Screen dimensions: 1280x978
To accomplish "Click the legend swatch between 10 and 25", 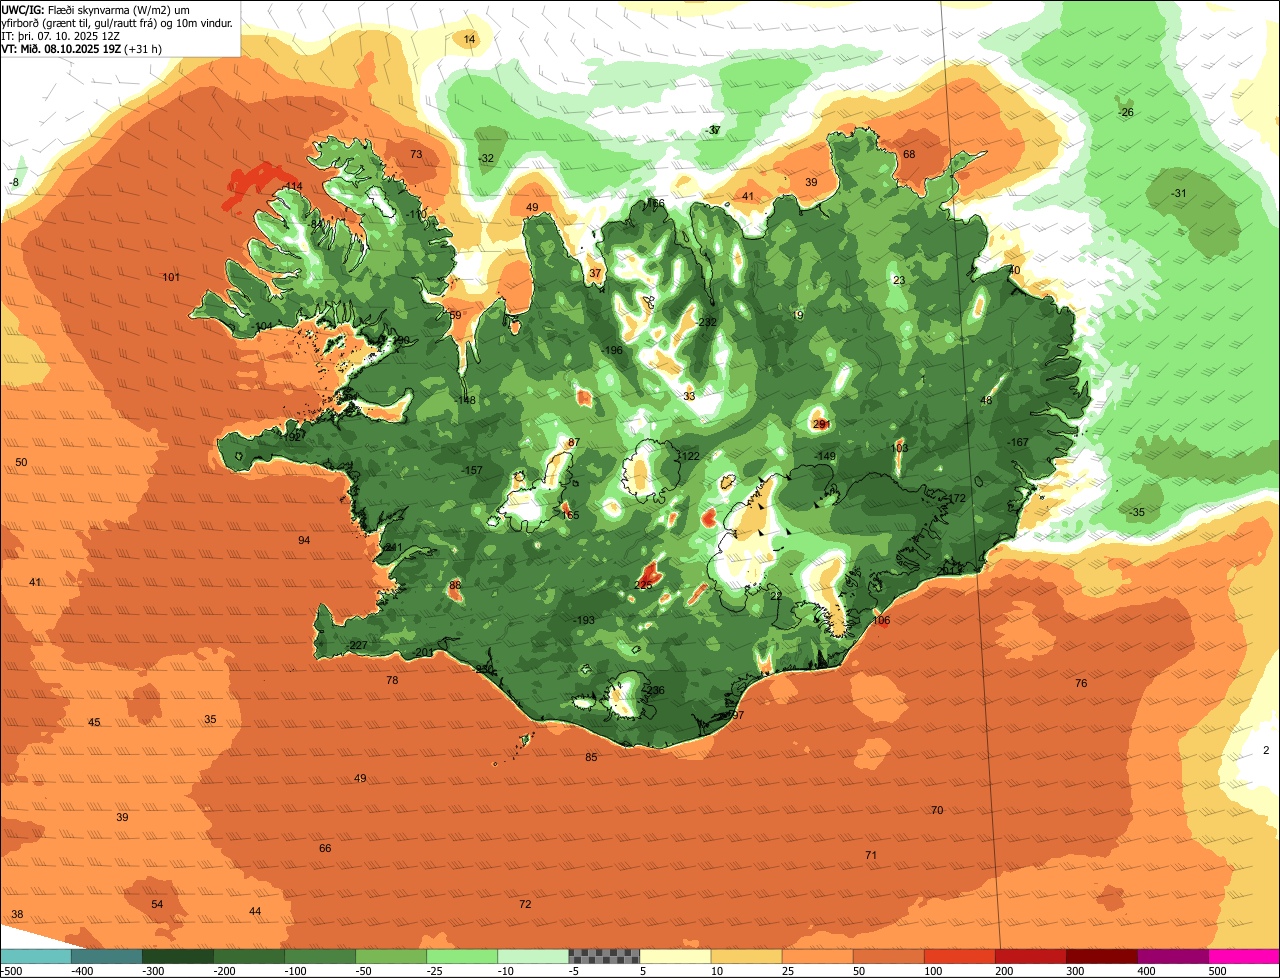I will point(746,956).
